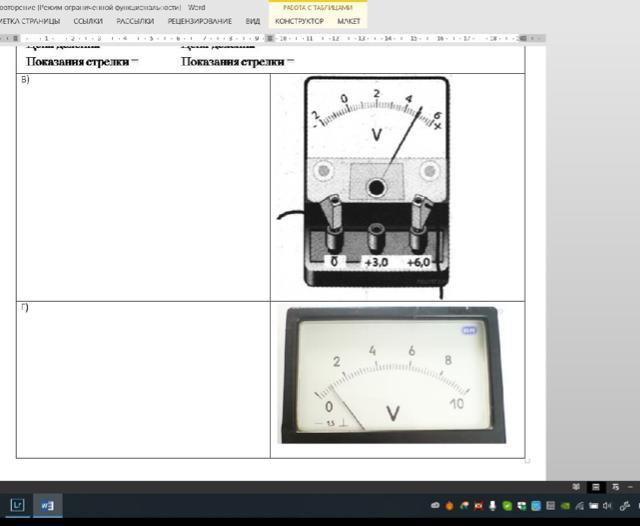Open the КОНСТРУКТОР table tools tab
Viewport: 640px width, 526px height.
[299, 20]
